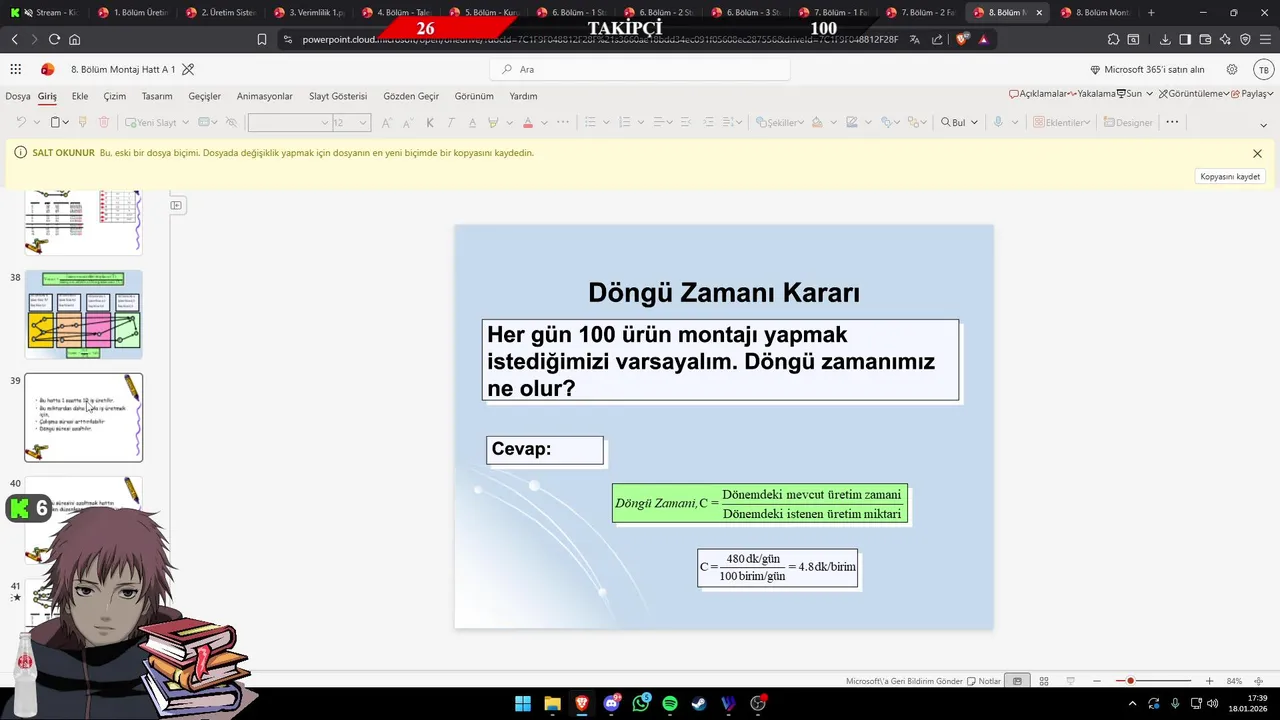Image resolution: width=1280 pixels, height=720 pixels.
Task: Switch to slide sorter view icon
Action: point(1044,681)
